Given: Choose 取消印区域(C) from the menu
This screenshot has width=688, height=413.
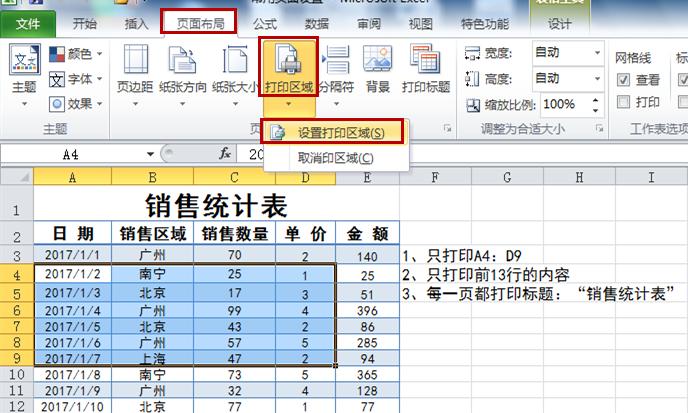Looking at the screenshot, I should [x=336, y=158].
